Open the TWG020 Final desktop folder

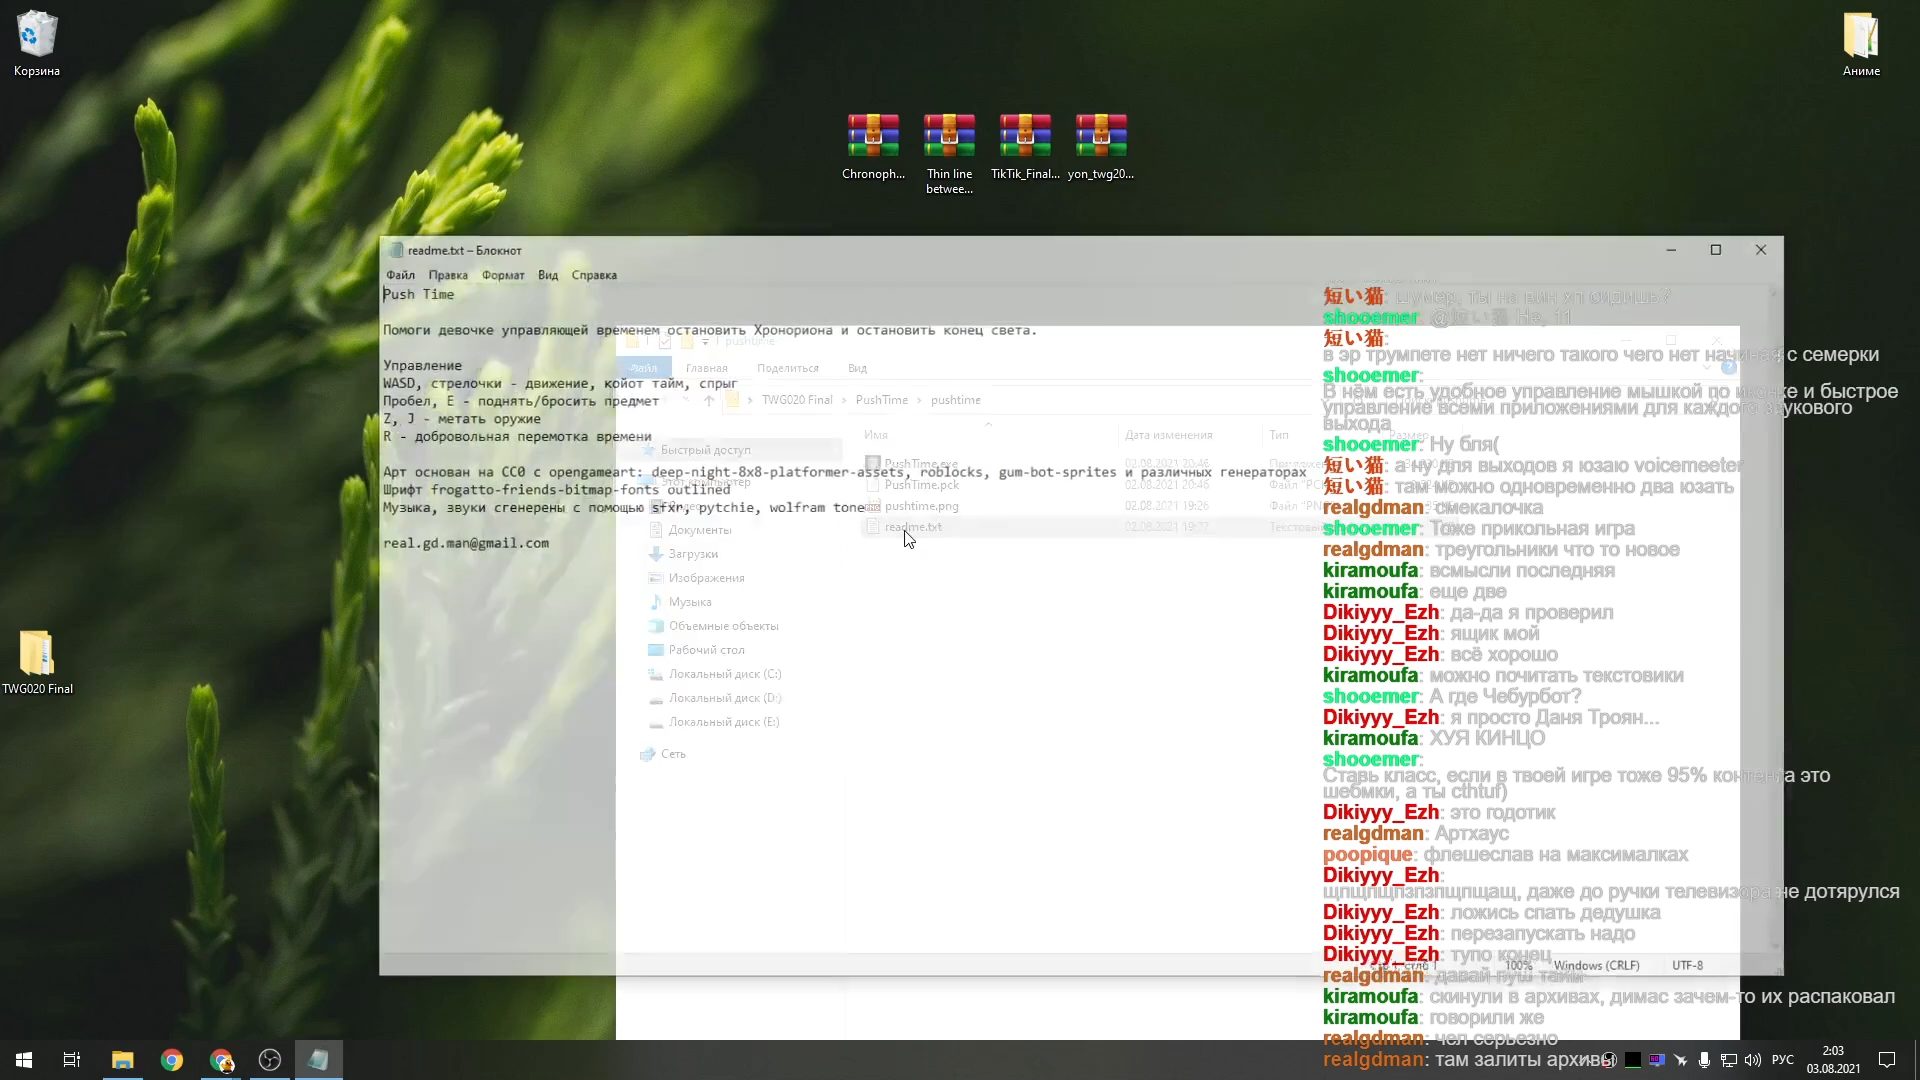pyautogui.click(x=37, y=654)
